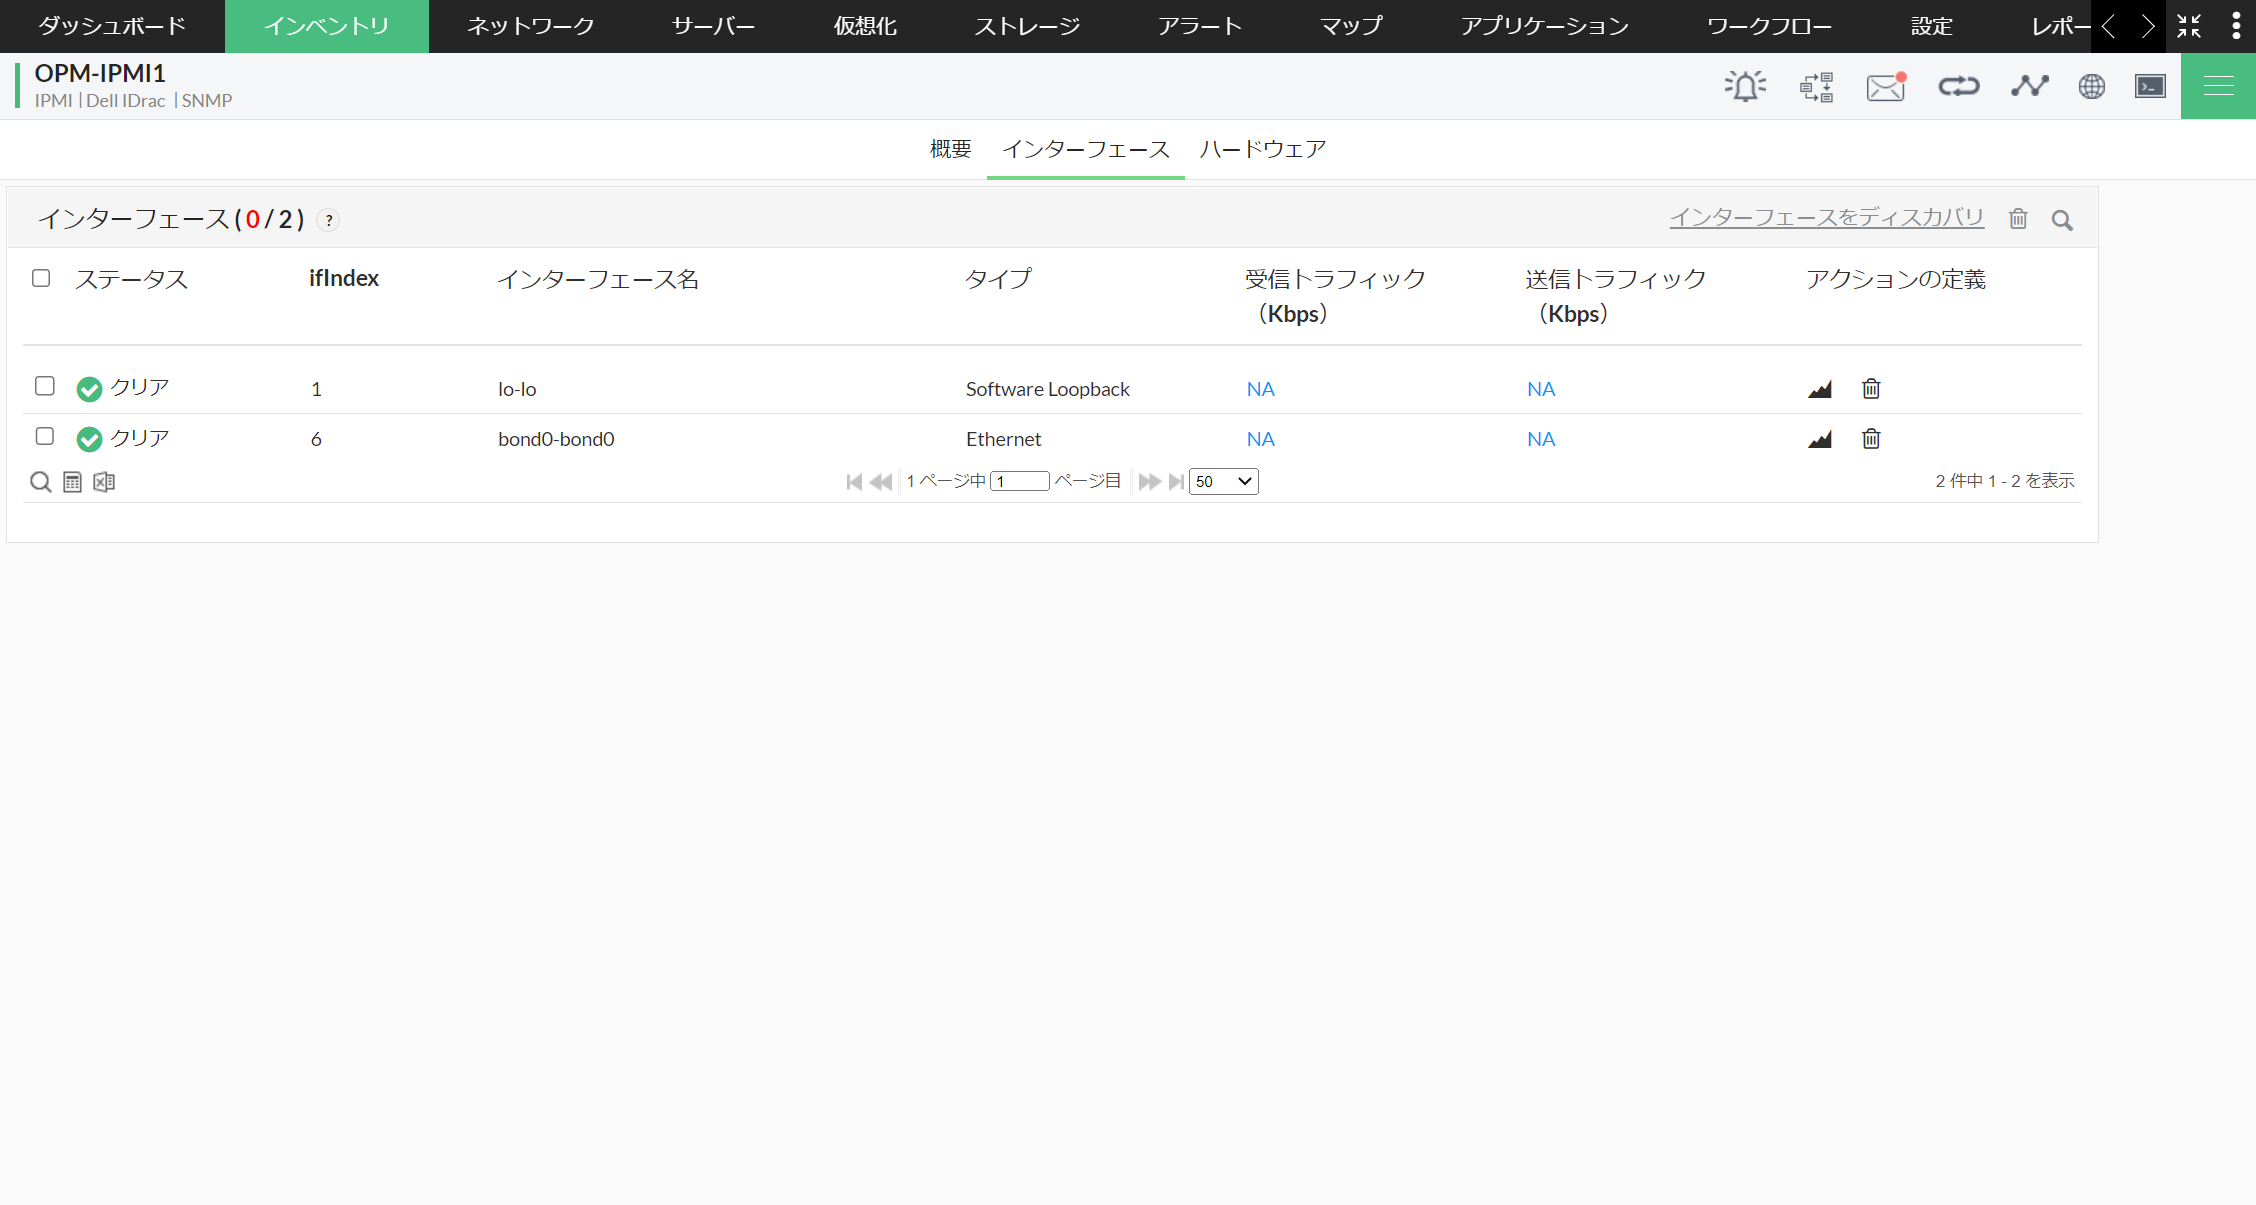Screen dimensions: 2256x1205
Task: Sort by the ステータス column header
Action: [131, 279]
